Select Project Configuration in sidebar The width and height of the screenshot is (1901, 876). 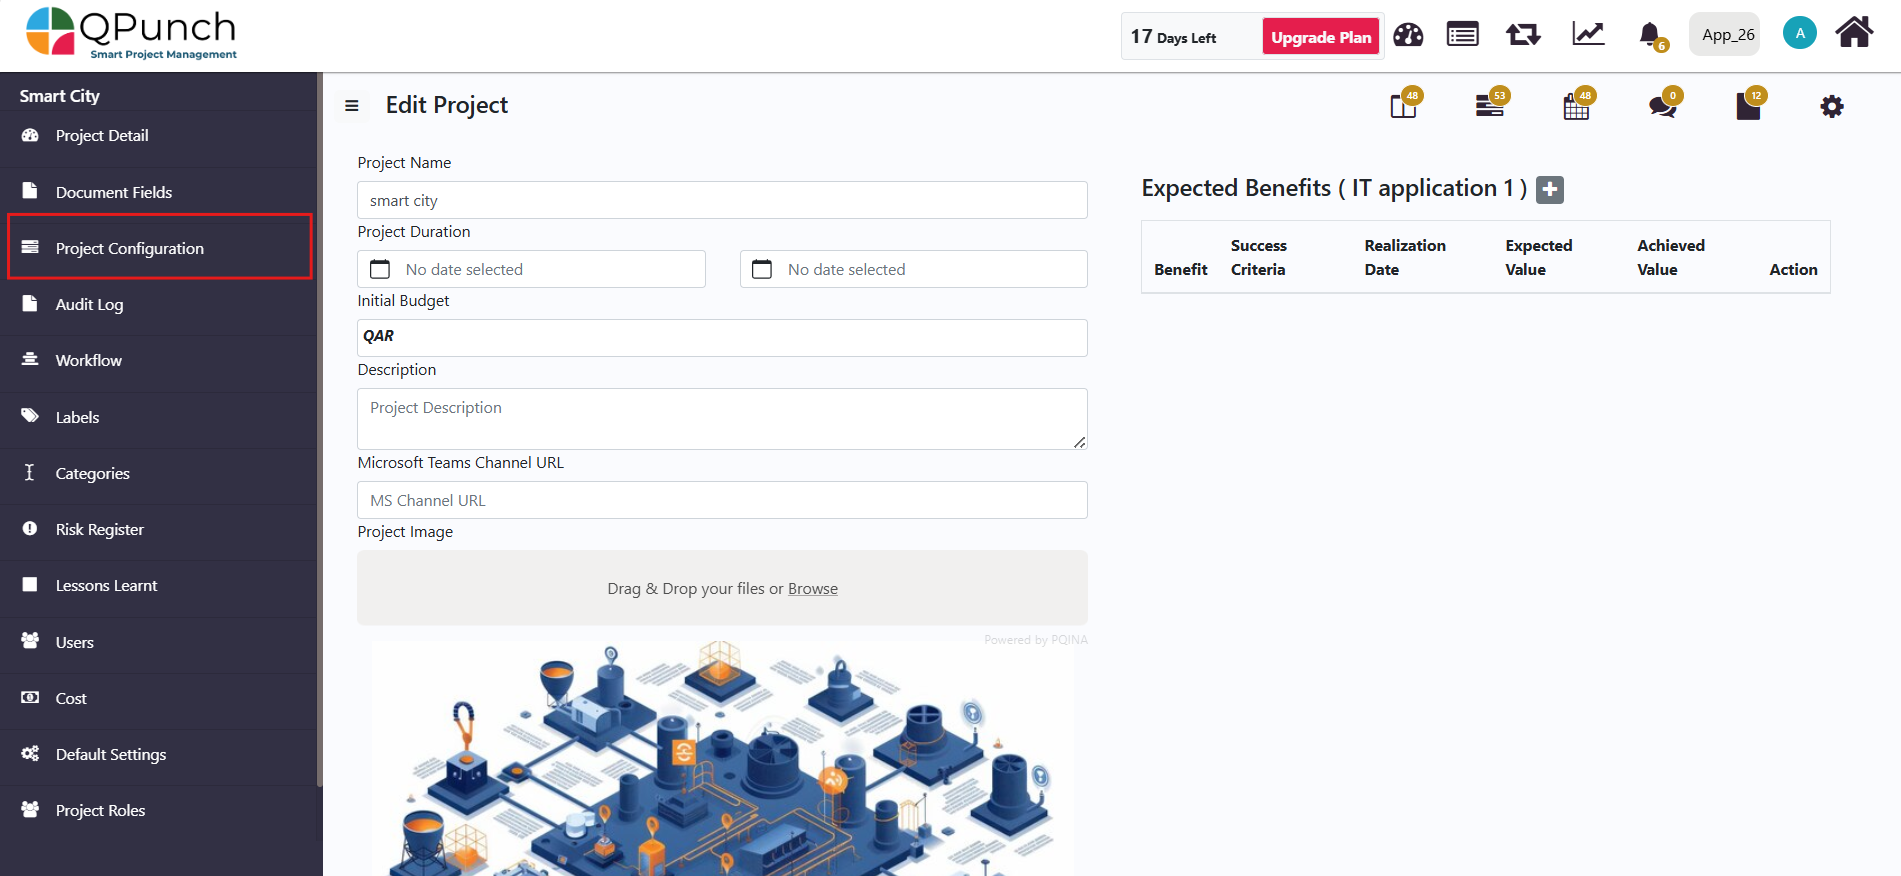tap(129, 248)
